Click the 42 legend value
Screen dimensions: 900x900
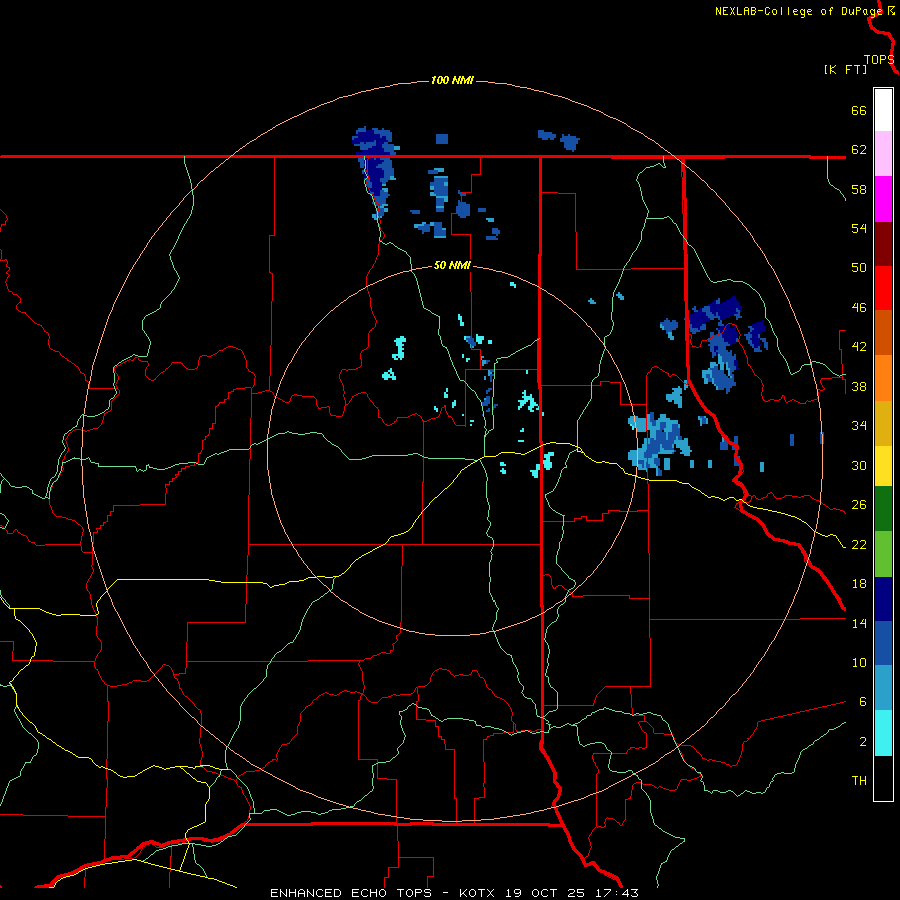[x=859, y=347]
